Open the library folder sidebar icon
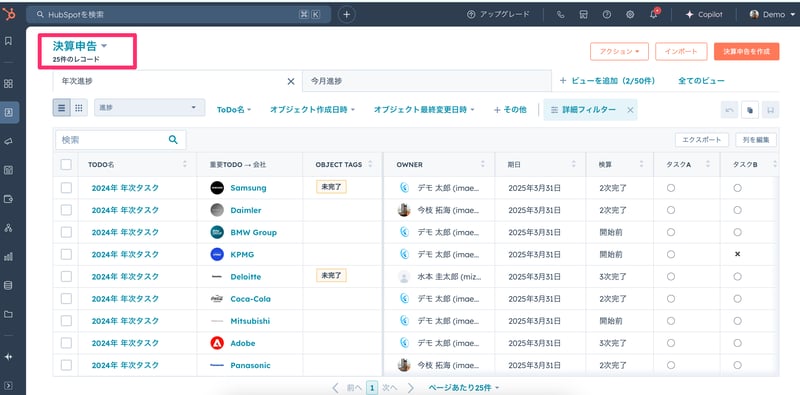This screenshot has height=395, width=800. [x=8, y=314]
